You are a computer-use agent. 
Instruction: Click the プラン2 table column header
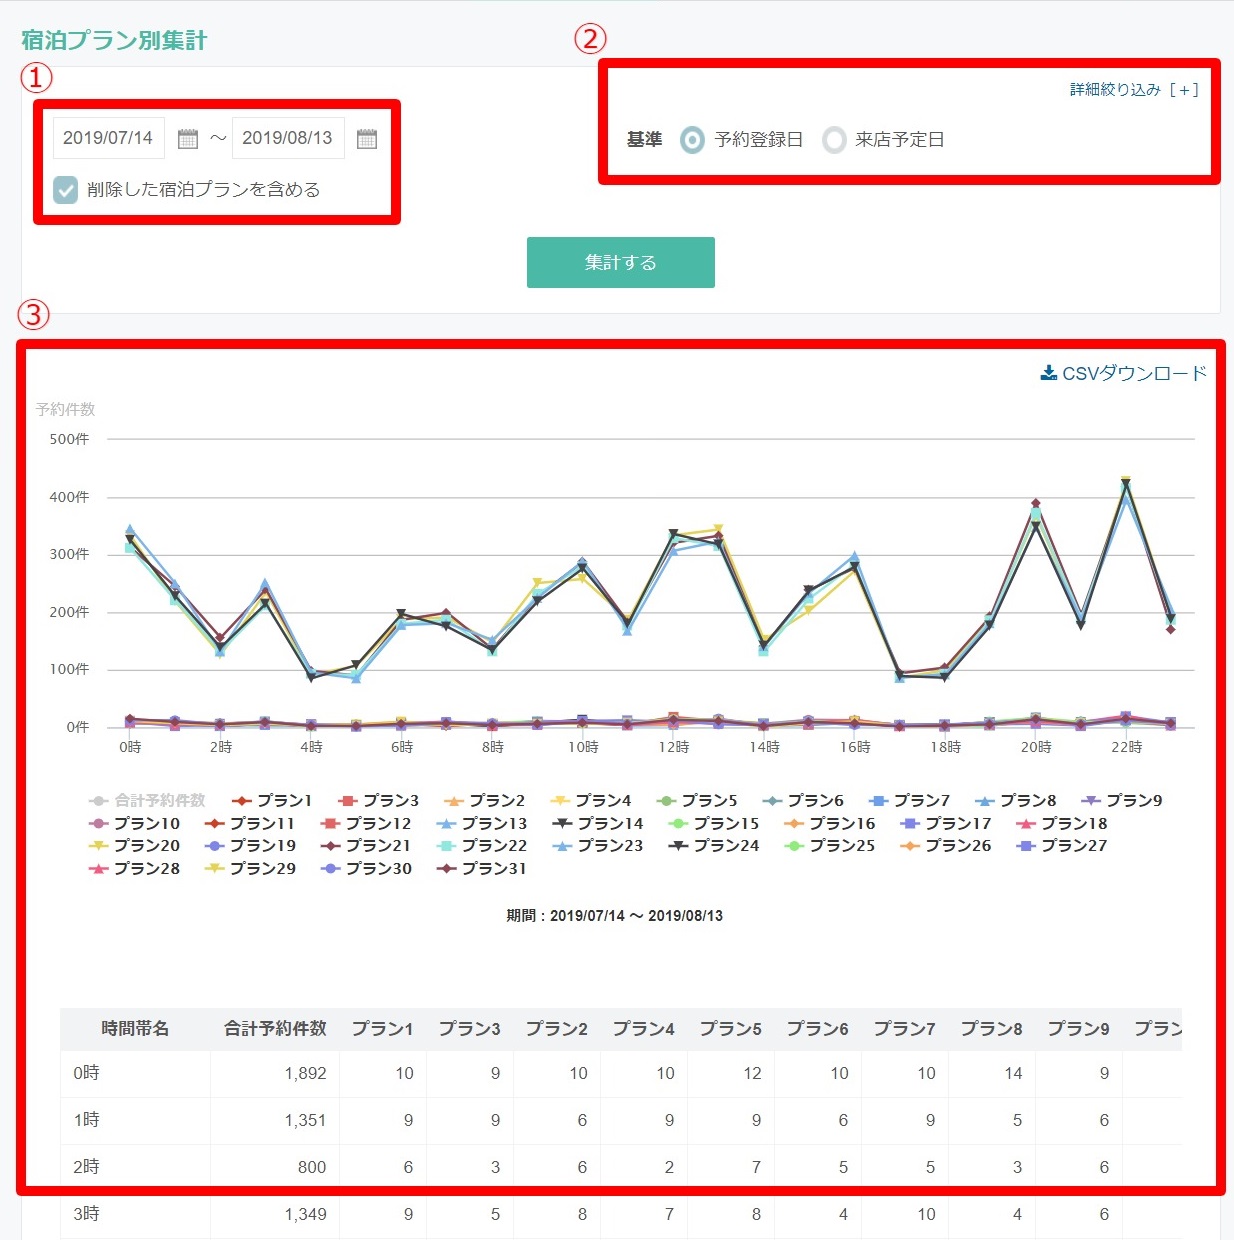coord(556,1029)
